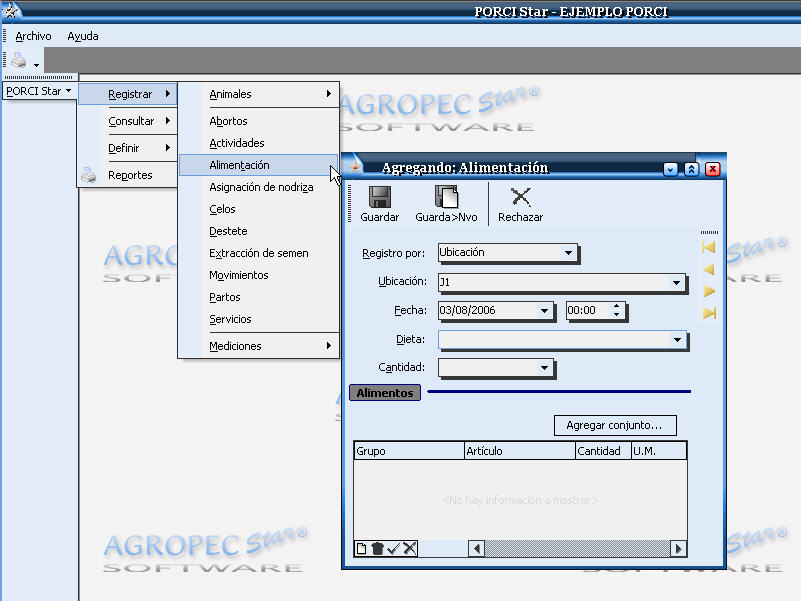Open the Definir submenu
The image size is (801, 601).
pos(128,148)
